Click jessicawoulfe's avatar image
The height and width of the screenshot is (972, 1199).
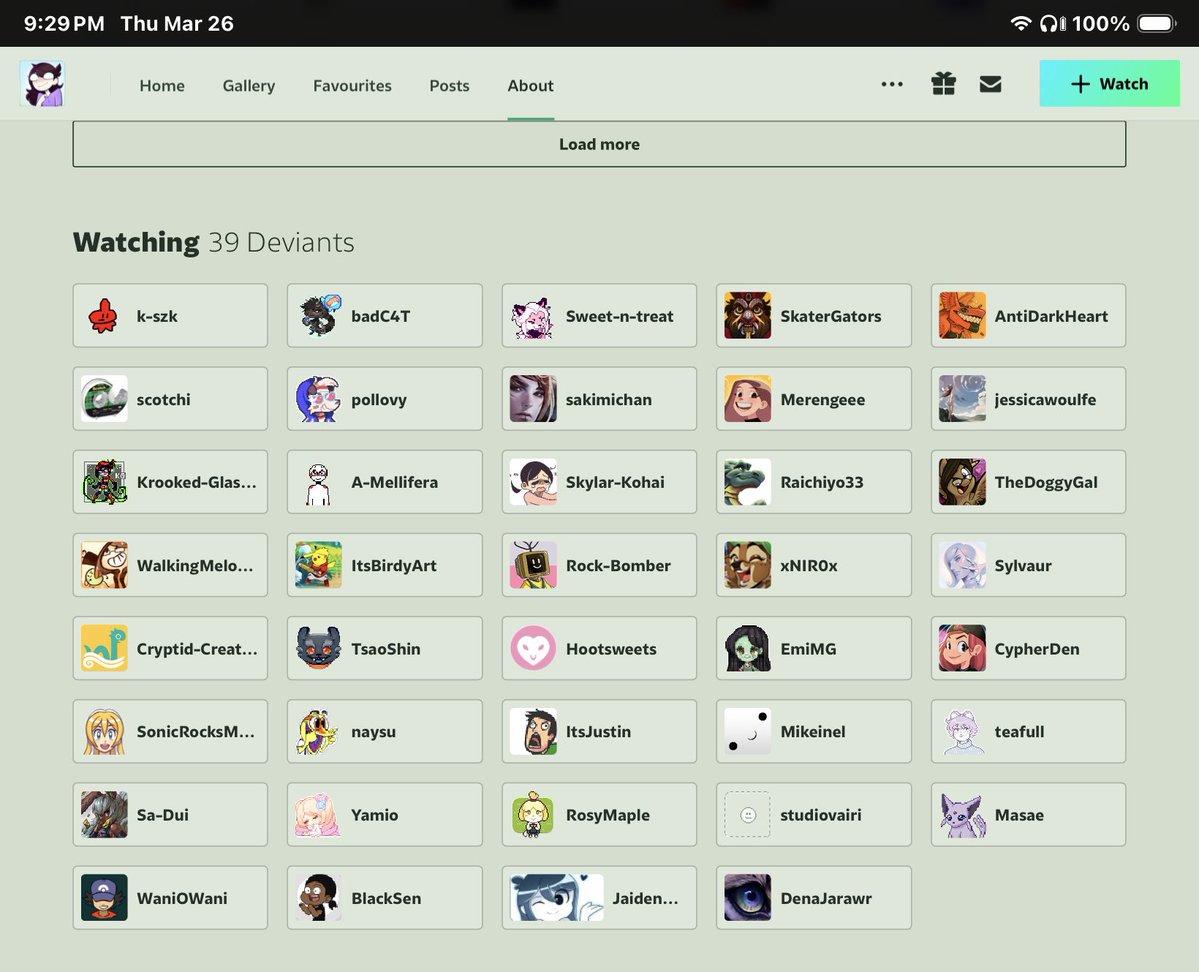click(x=962, y=399)
